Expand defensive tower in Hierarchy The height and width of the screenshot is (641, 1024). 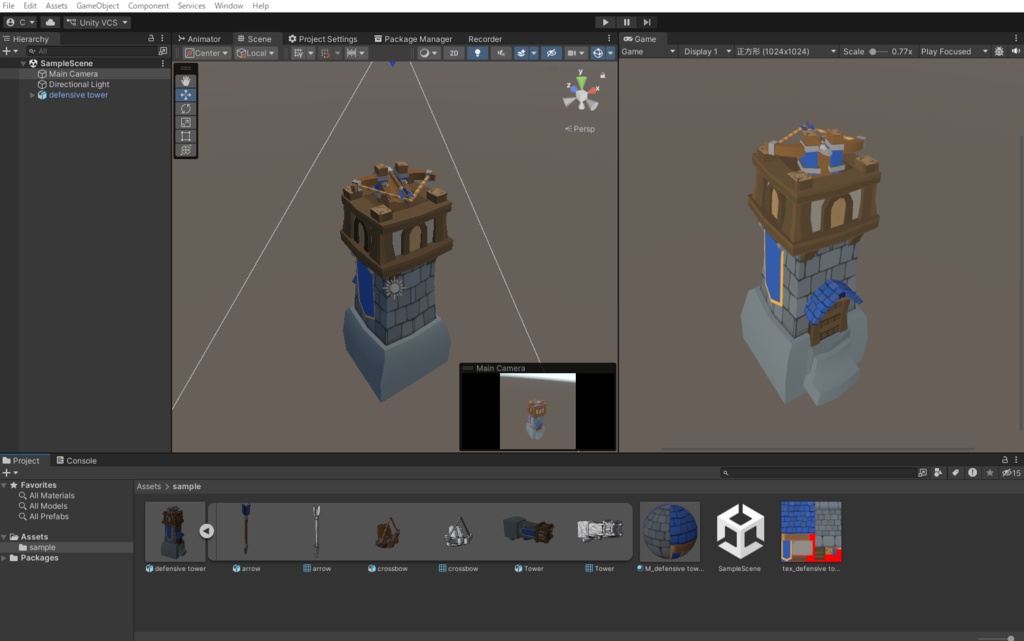click(32, 95)
